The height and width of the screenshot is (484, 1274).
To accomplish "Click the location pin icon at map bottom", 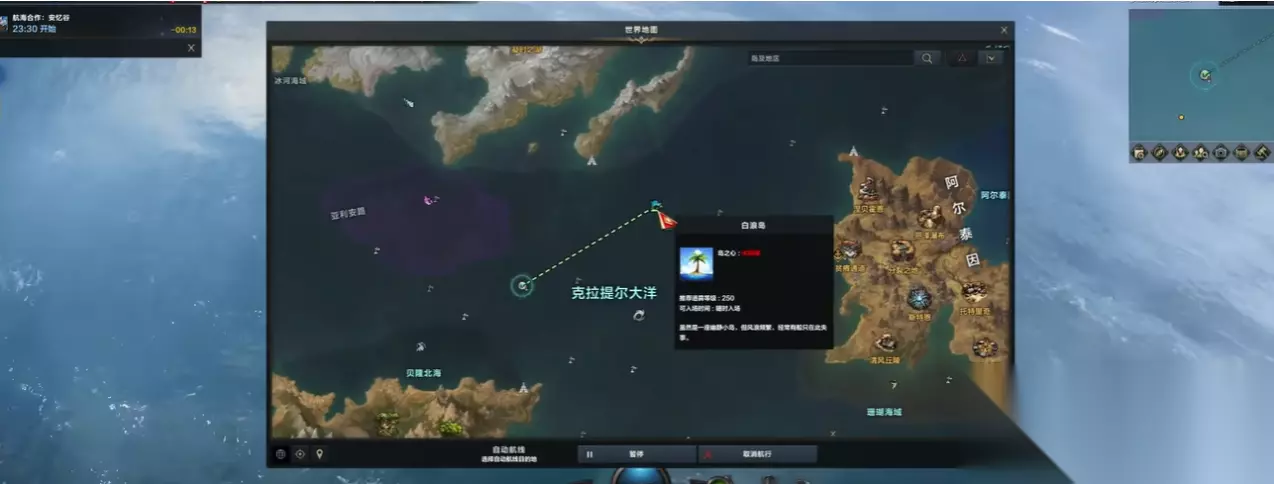I will 319,454.
